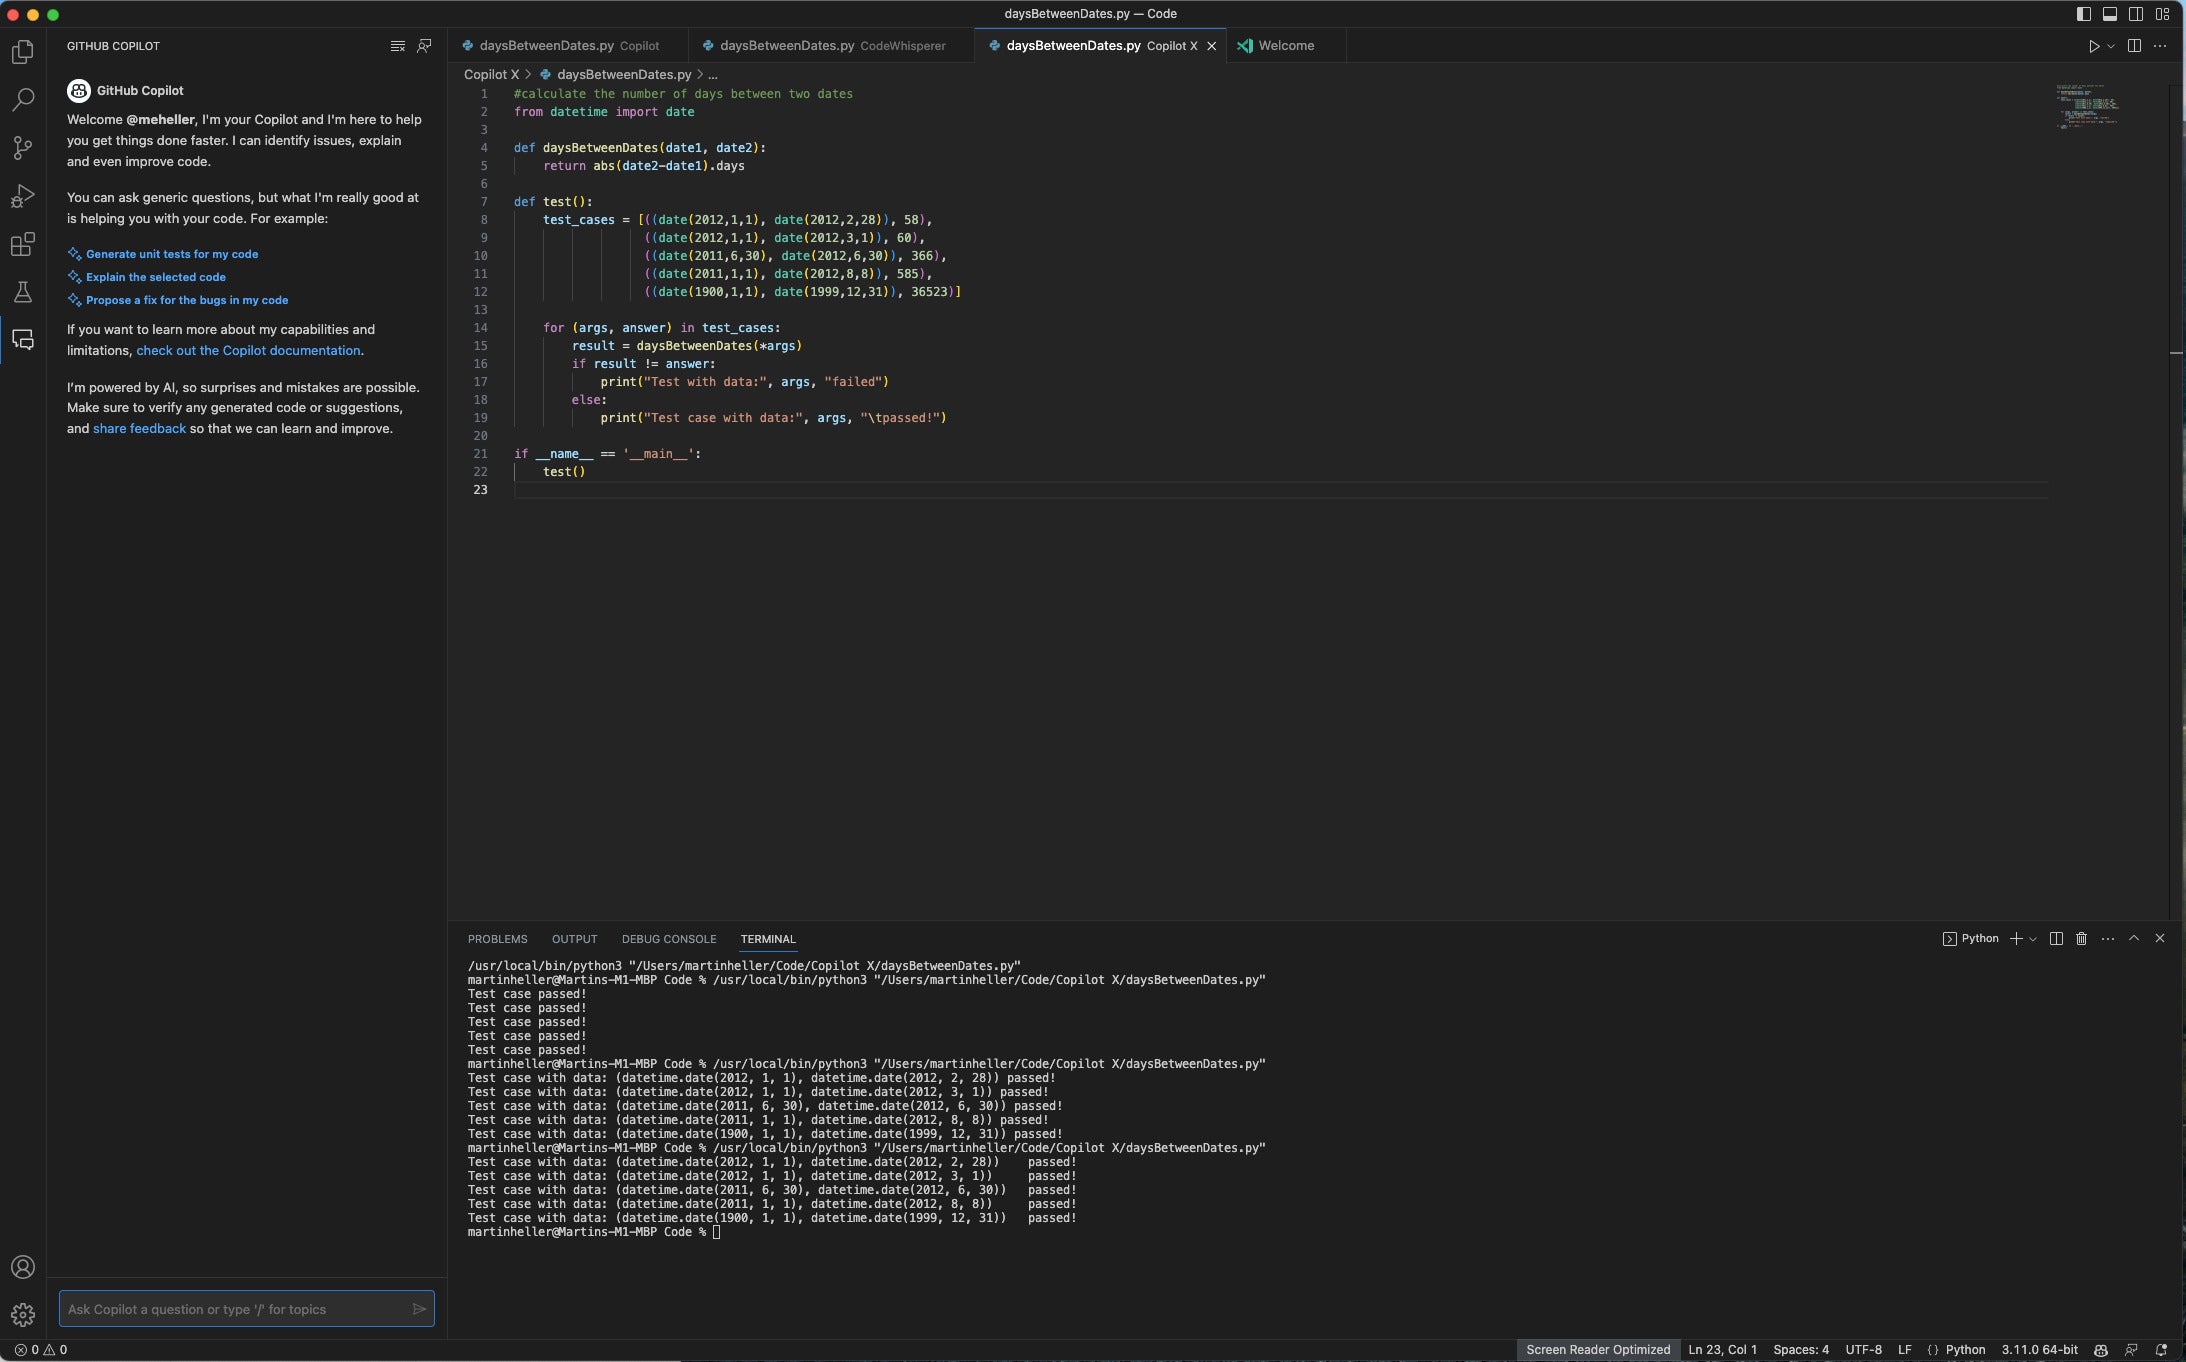Click the new terminal plus icon

(x=2016, y=939)
